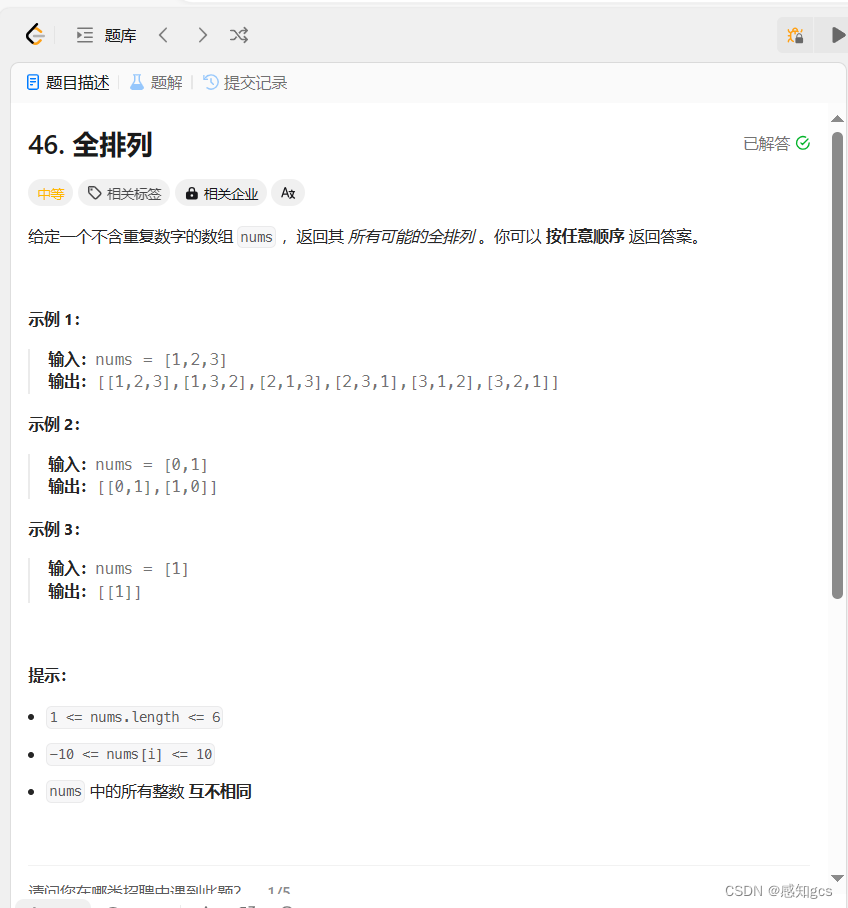The image size is (848, 908).
Task: Click the scrollbar down arrow
Action: pyautogui.click(x=837, y=878)
